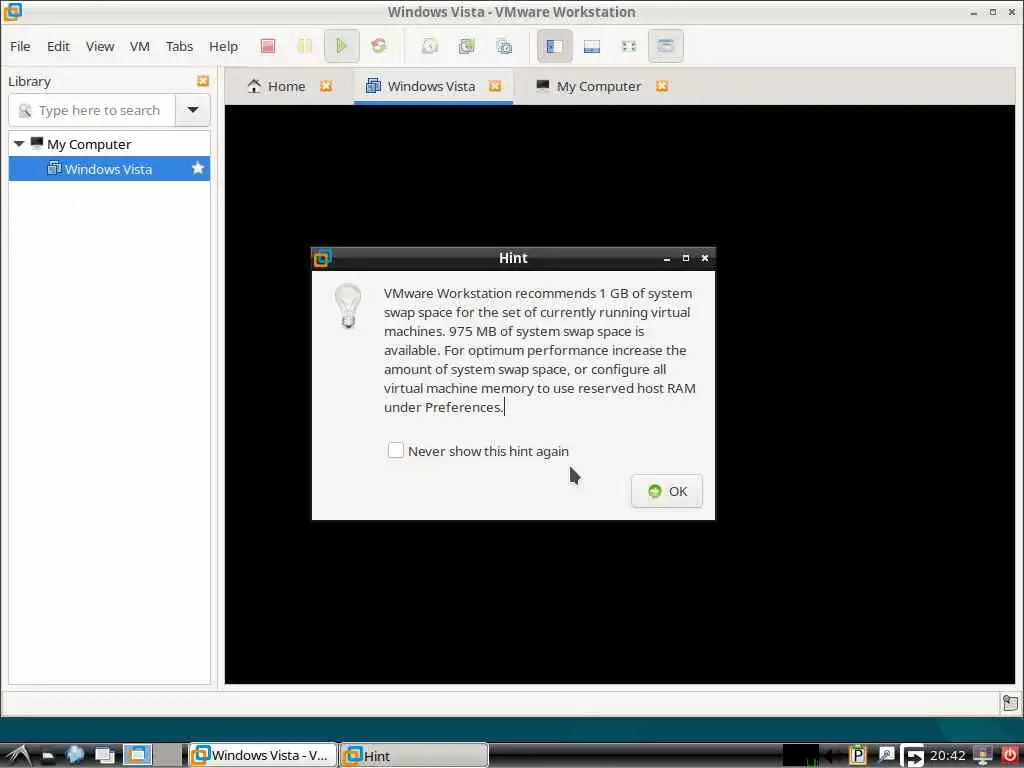The width and height of the screenshot is (1024, 768).
Task: Click OK in the Hint dialog
Action: (x=667, y=491)
